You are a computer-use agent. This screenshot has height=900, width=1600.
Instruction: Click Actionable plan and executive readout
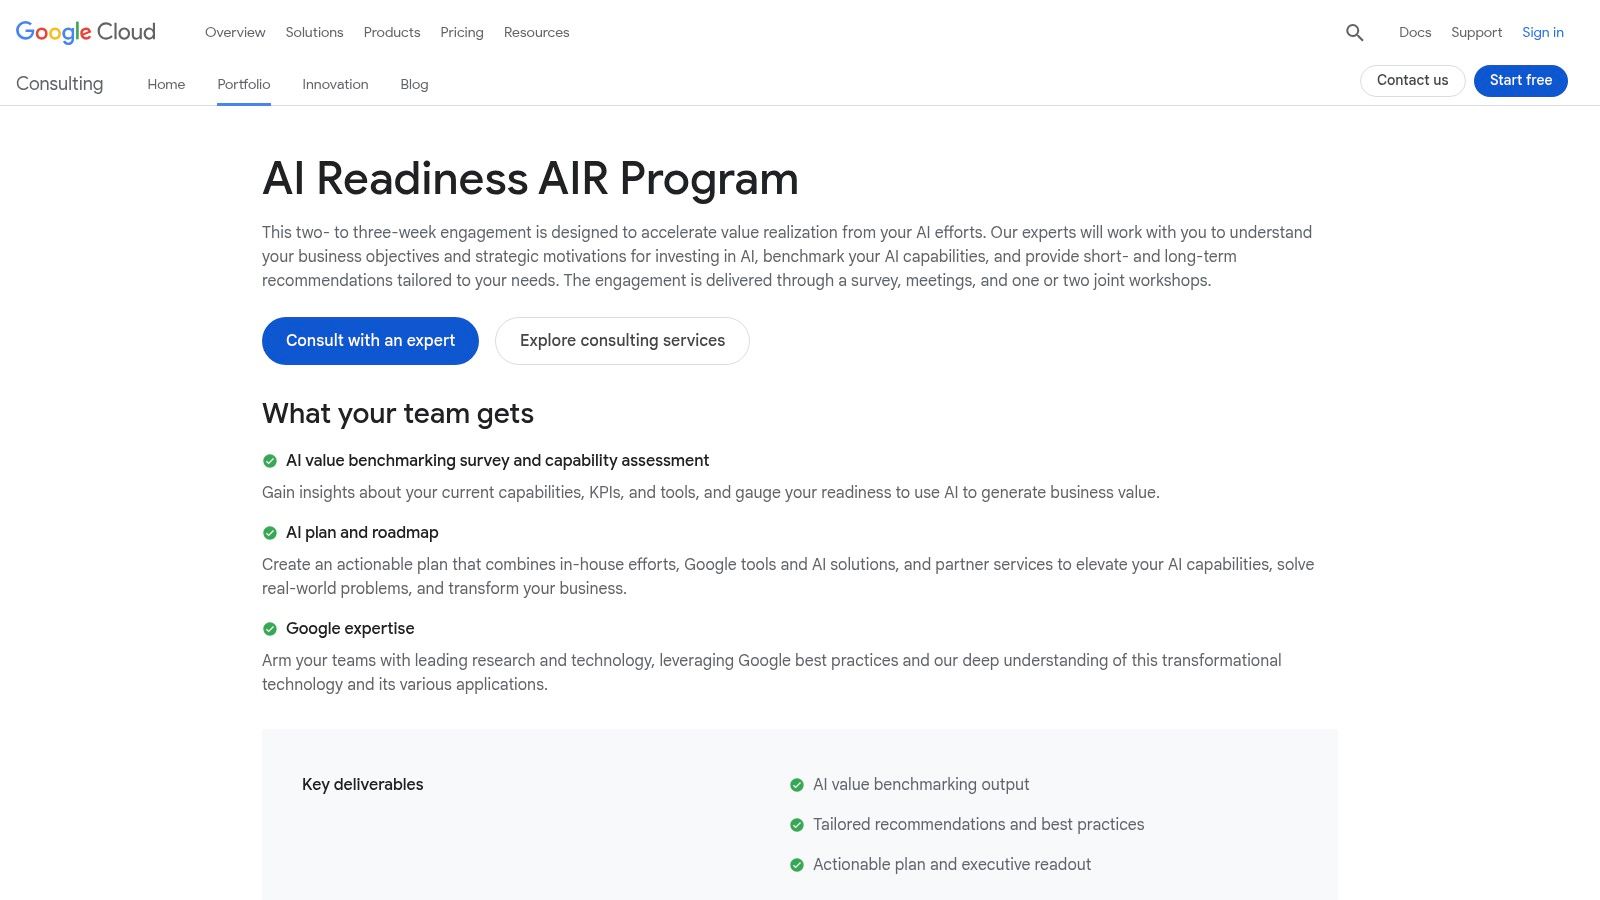952,865
